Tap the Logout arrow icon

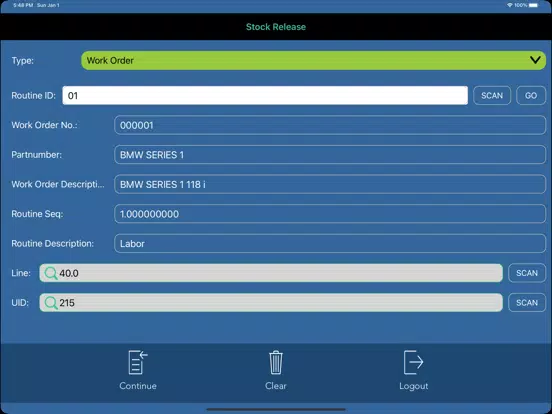413,362
